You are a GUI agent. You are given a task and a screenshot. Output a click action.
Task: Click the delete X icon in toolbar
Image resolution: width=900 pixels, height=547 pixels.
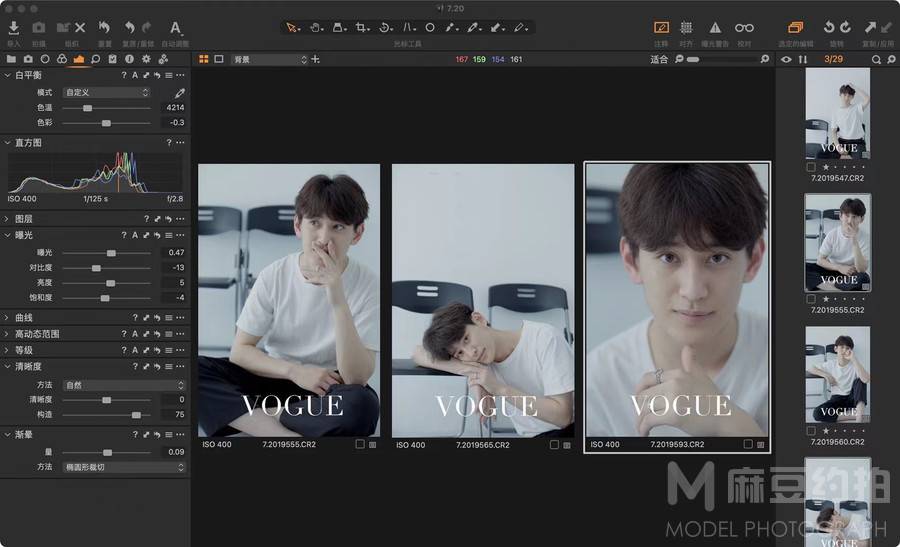(x=80, y=27)
